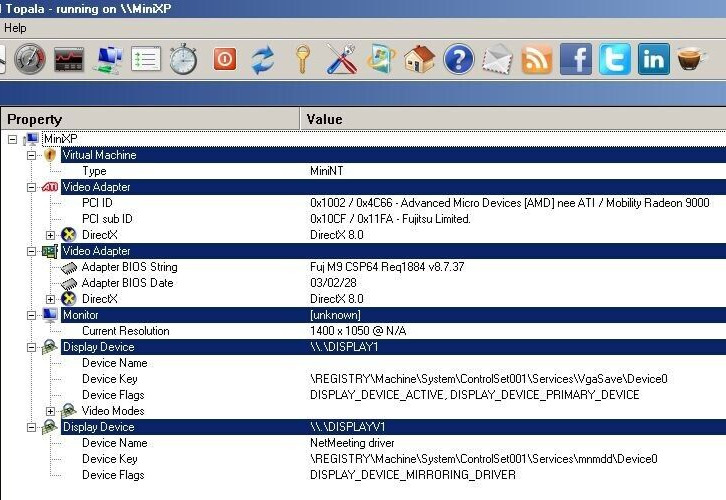Viewport: 726px width, 500px height.
Task: Click the networked computers toolbar icon
Action: 108,60
